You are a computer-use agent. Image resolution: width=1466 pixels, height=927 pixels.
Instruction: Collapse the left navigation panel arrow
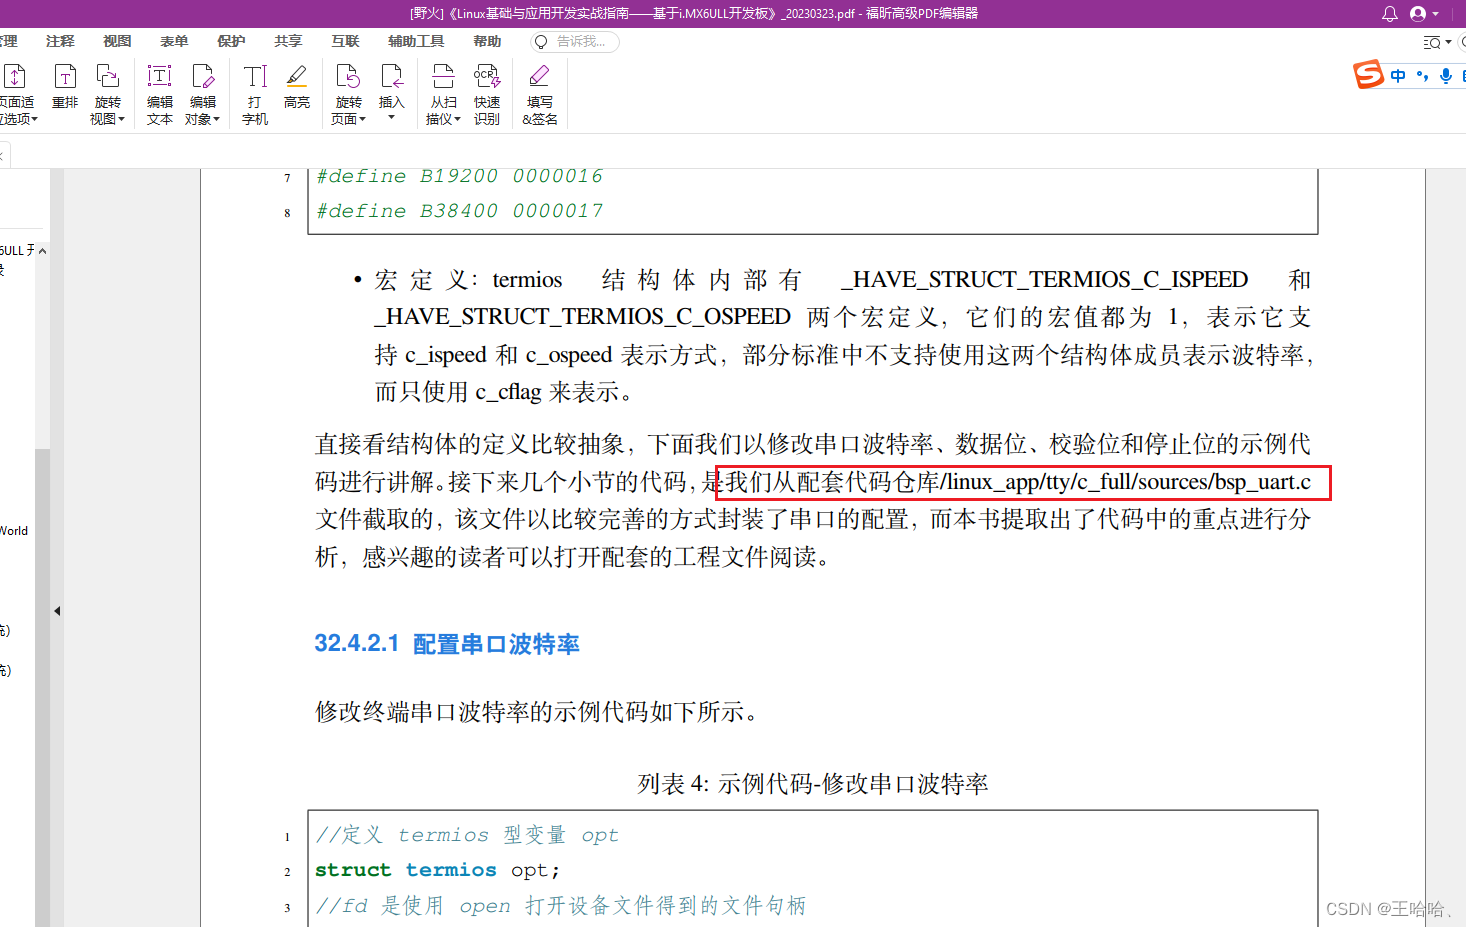(57, 611)
